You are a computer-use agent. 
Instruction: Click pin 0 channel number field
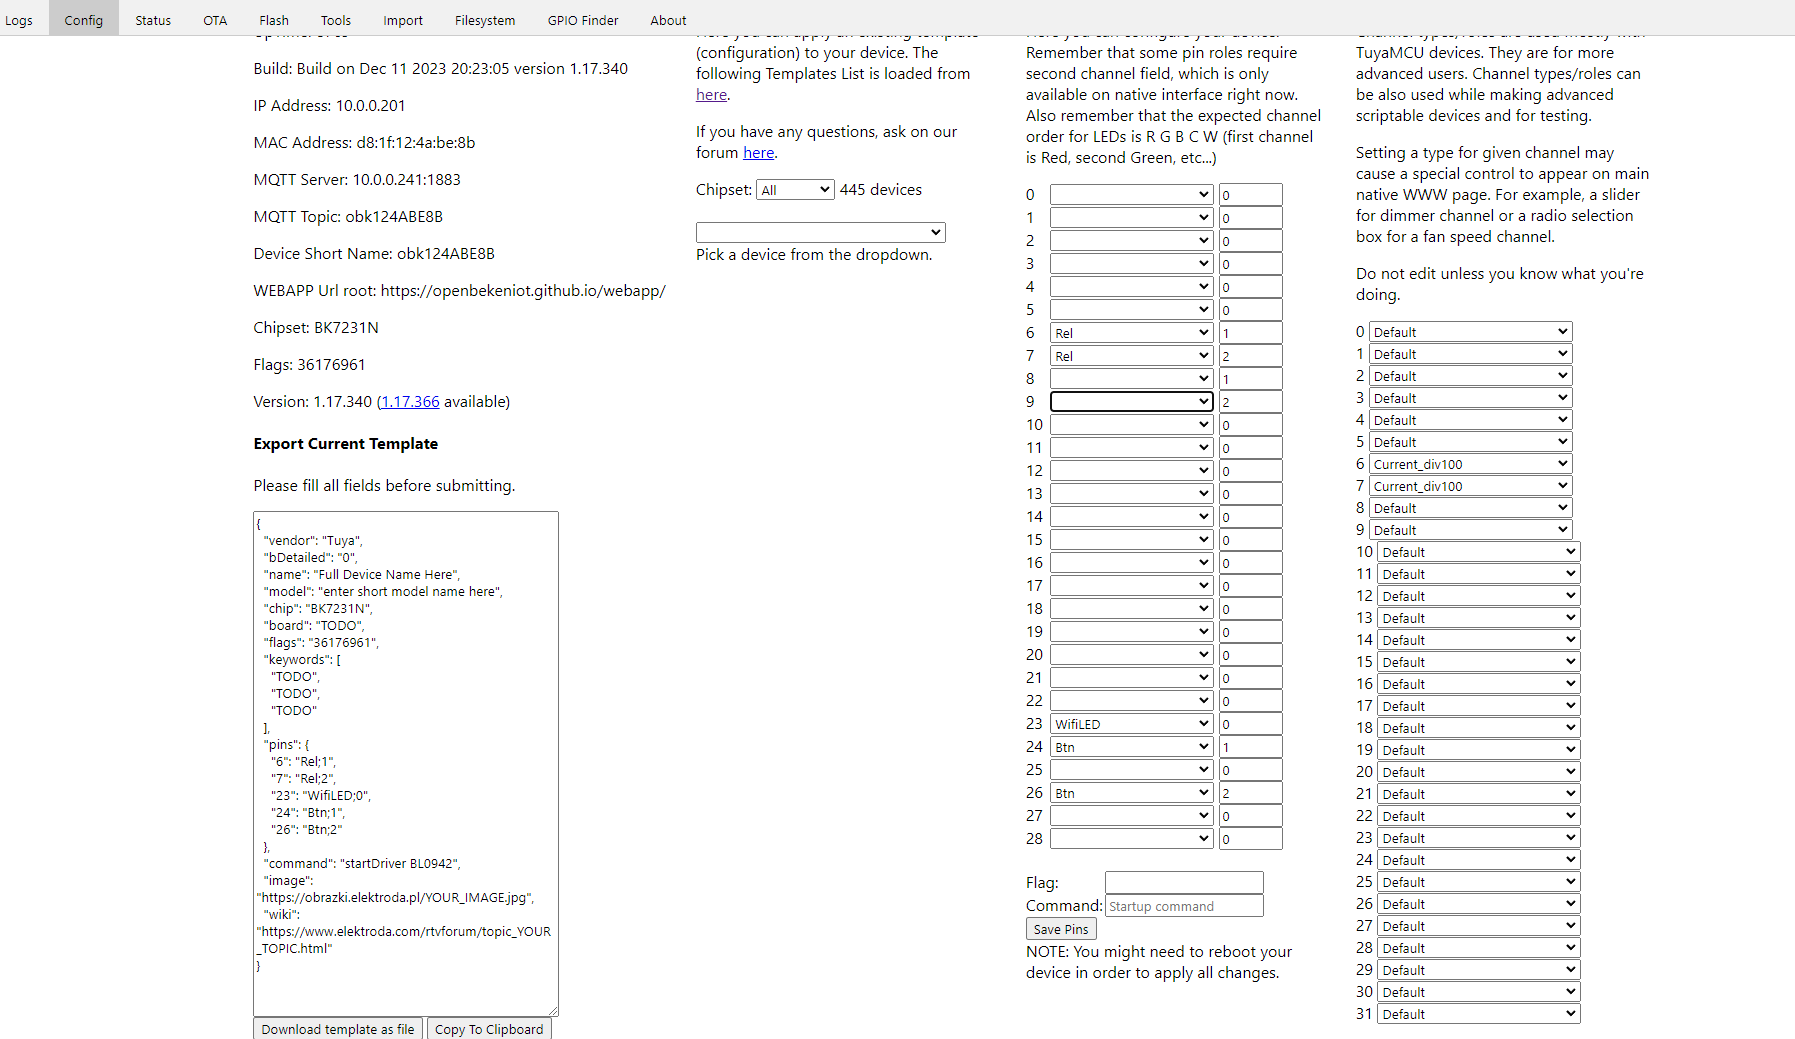1250,195
